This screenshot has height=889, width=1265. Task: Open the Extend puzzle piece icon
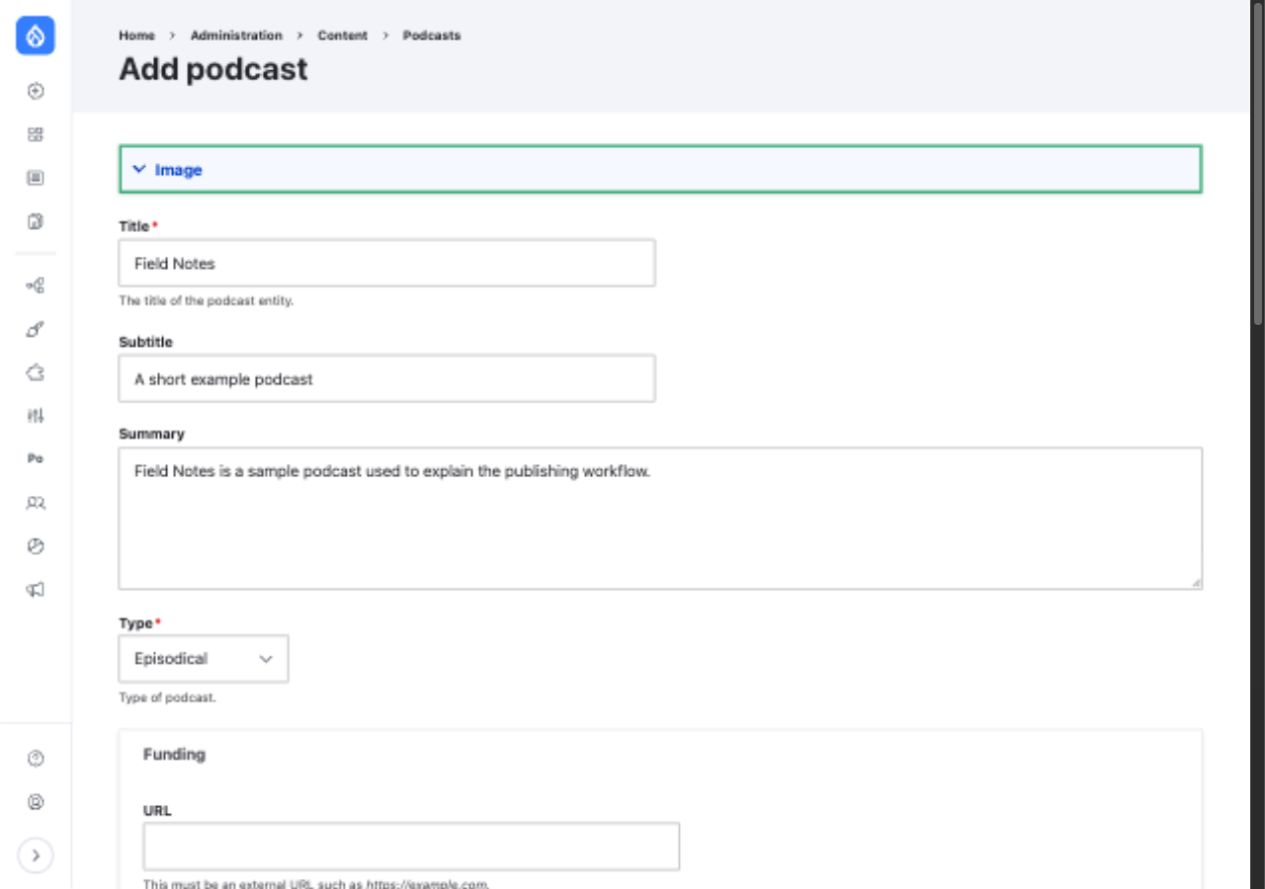pos(35,372)
